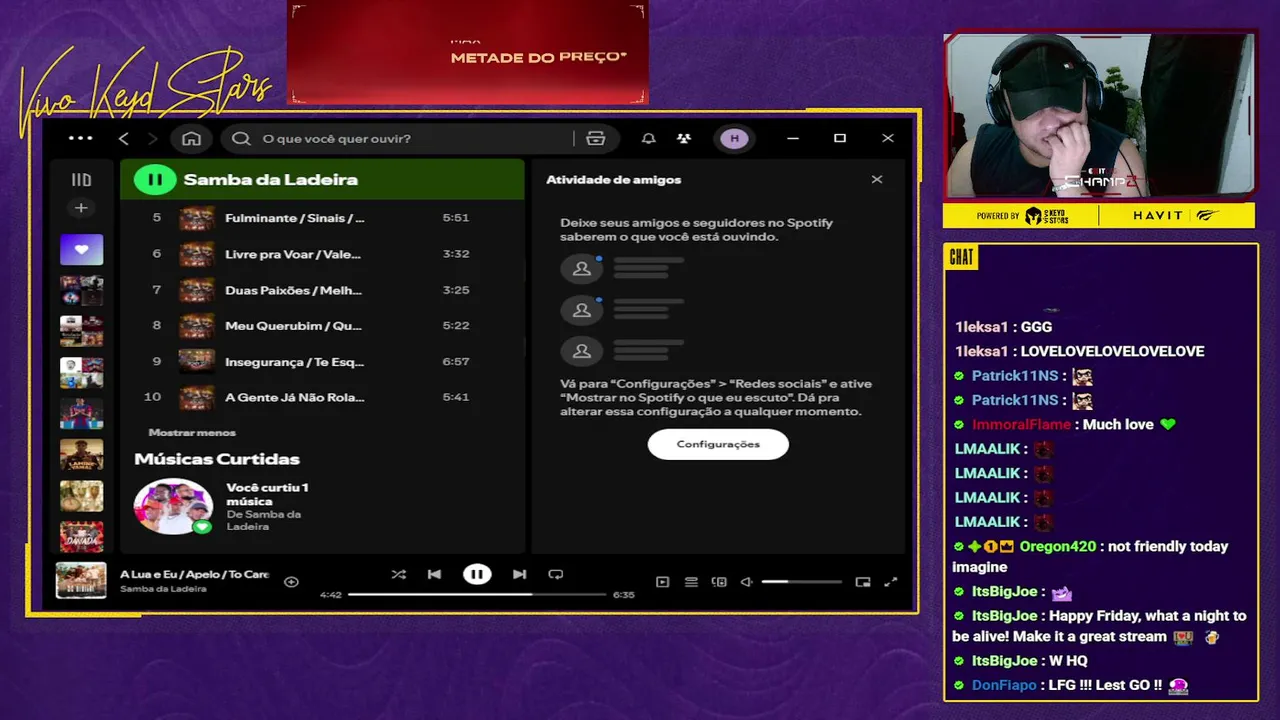Open the play queue icon
The width and height of the screenshot is (1280, 720).
point(691,582)
